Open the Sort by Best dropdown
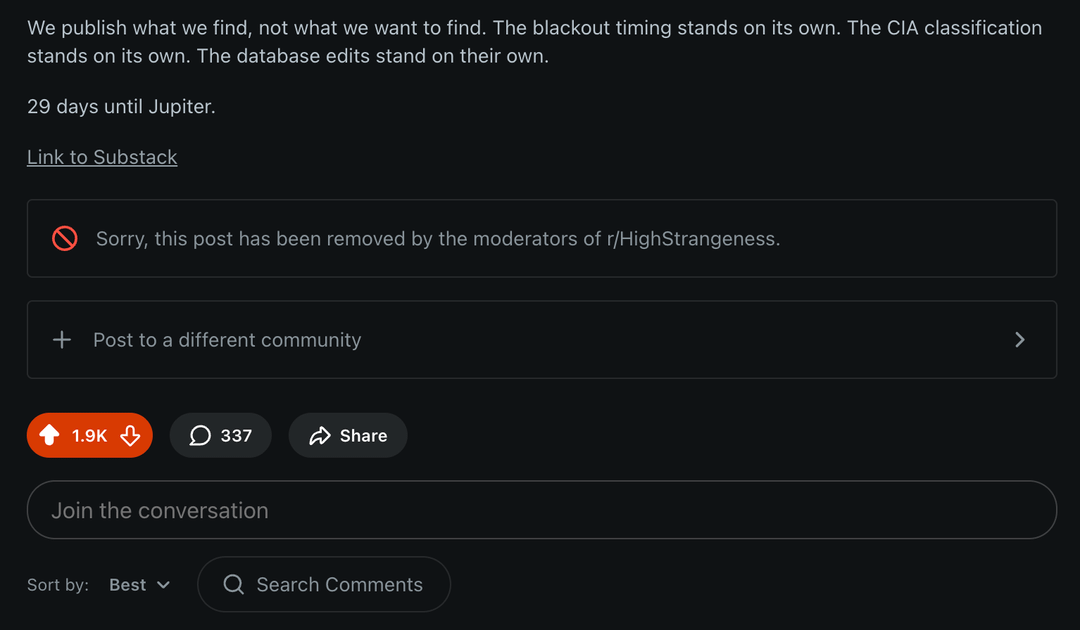 139,585
